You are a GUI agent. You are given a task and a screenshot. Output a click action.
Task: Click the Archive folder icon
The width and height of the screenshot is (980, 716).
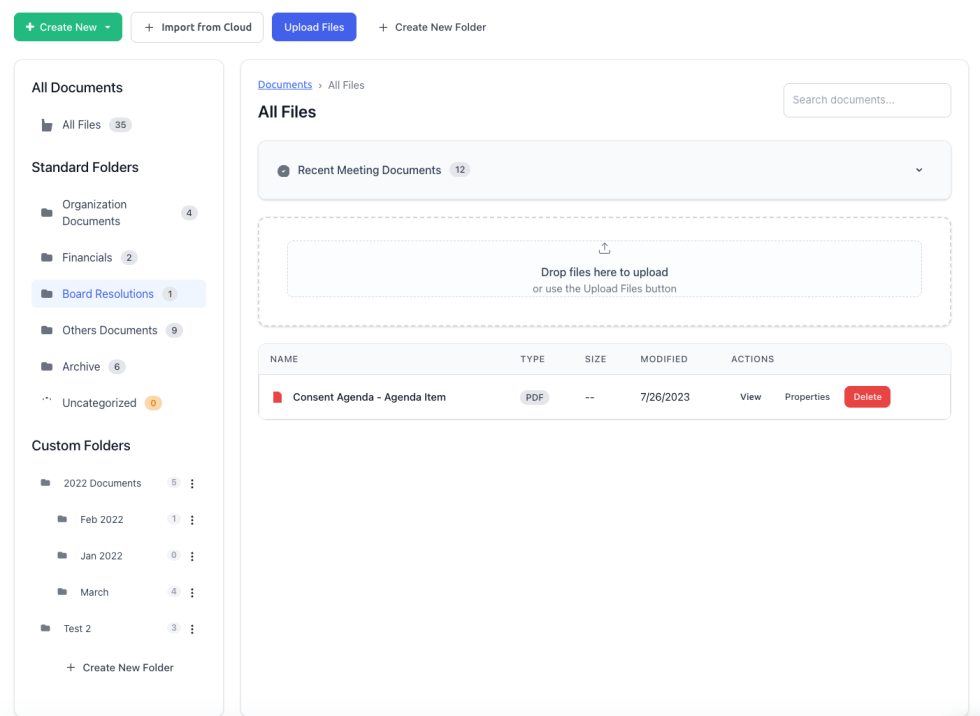47,366
